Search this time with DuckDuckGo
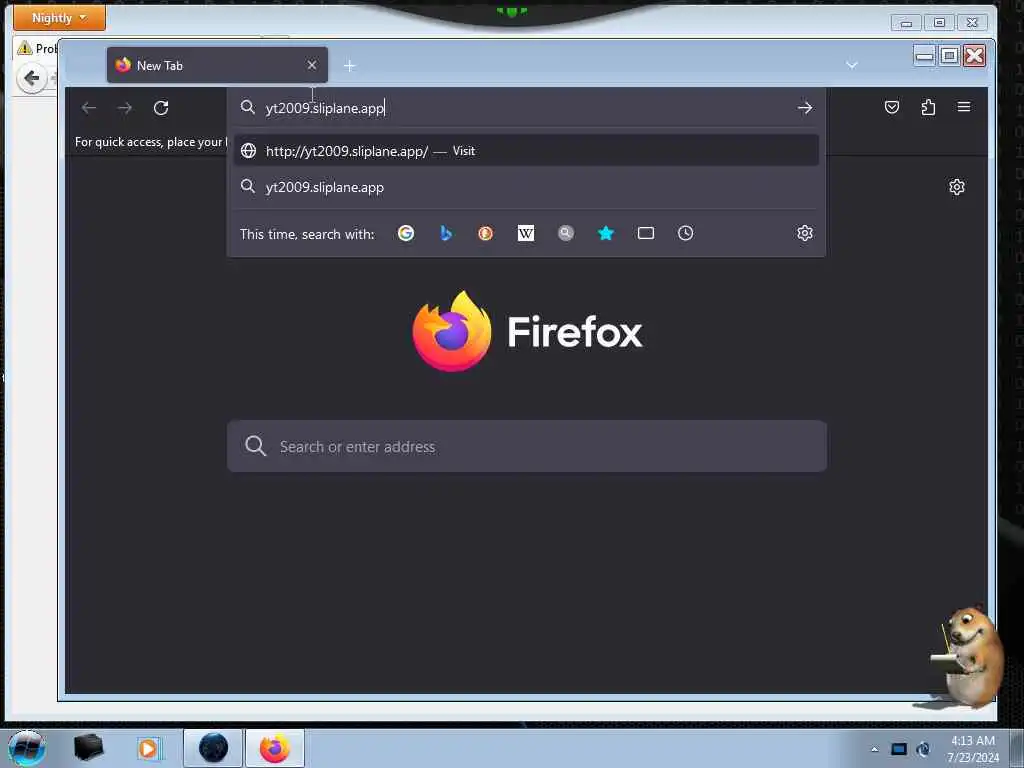The height and width of the screenshot is (768, 1024). point(485,233)
